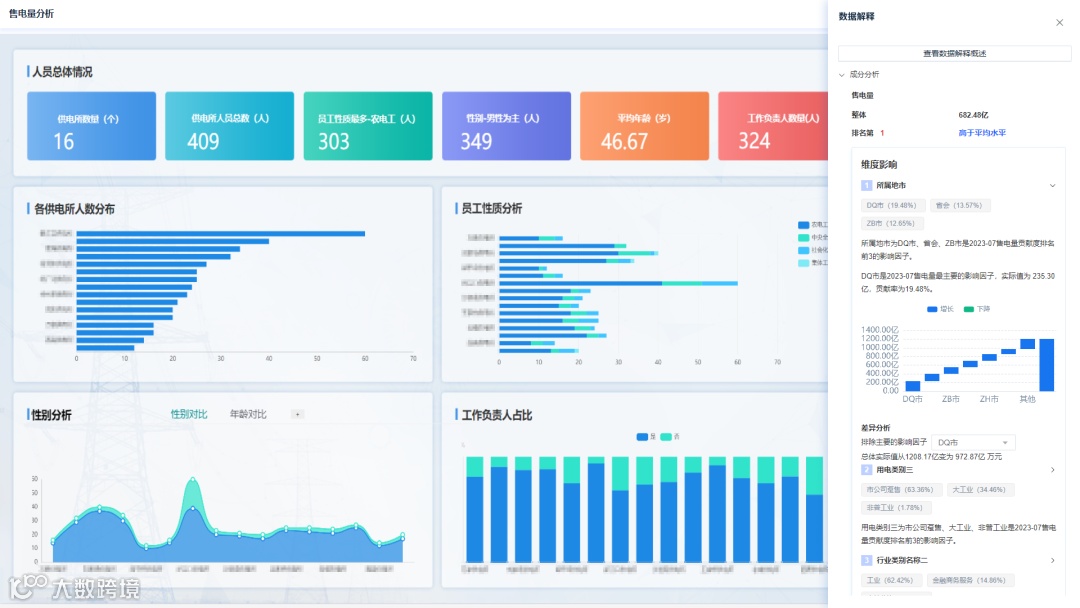
Task: Close the 数据解释 side panel
Action: [1059, 23]
